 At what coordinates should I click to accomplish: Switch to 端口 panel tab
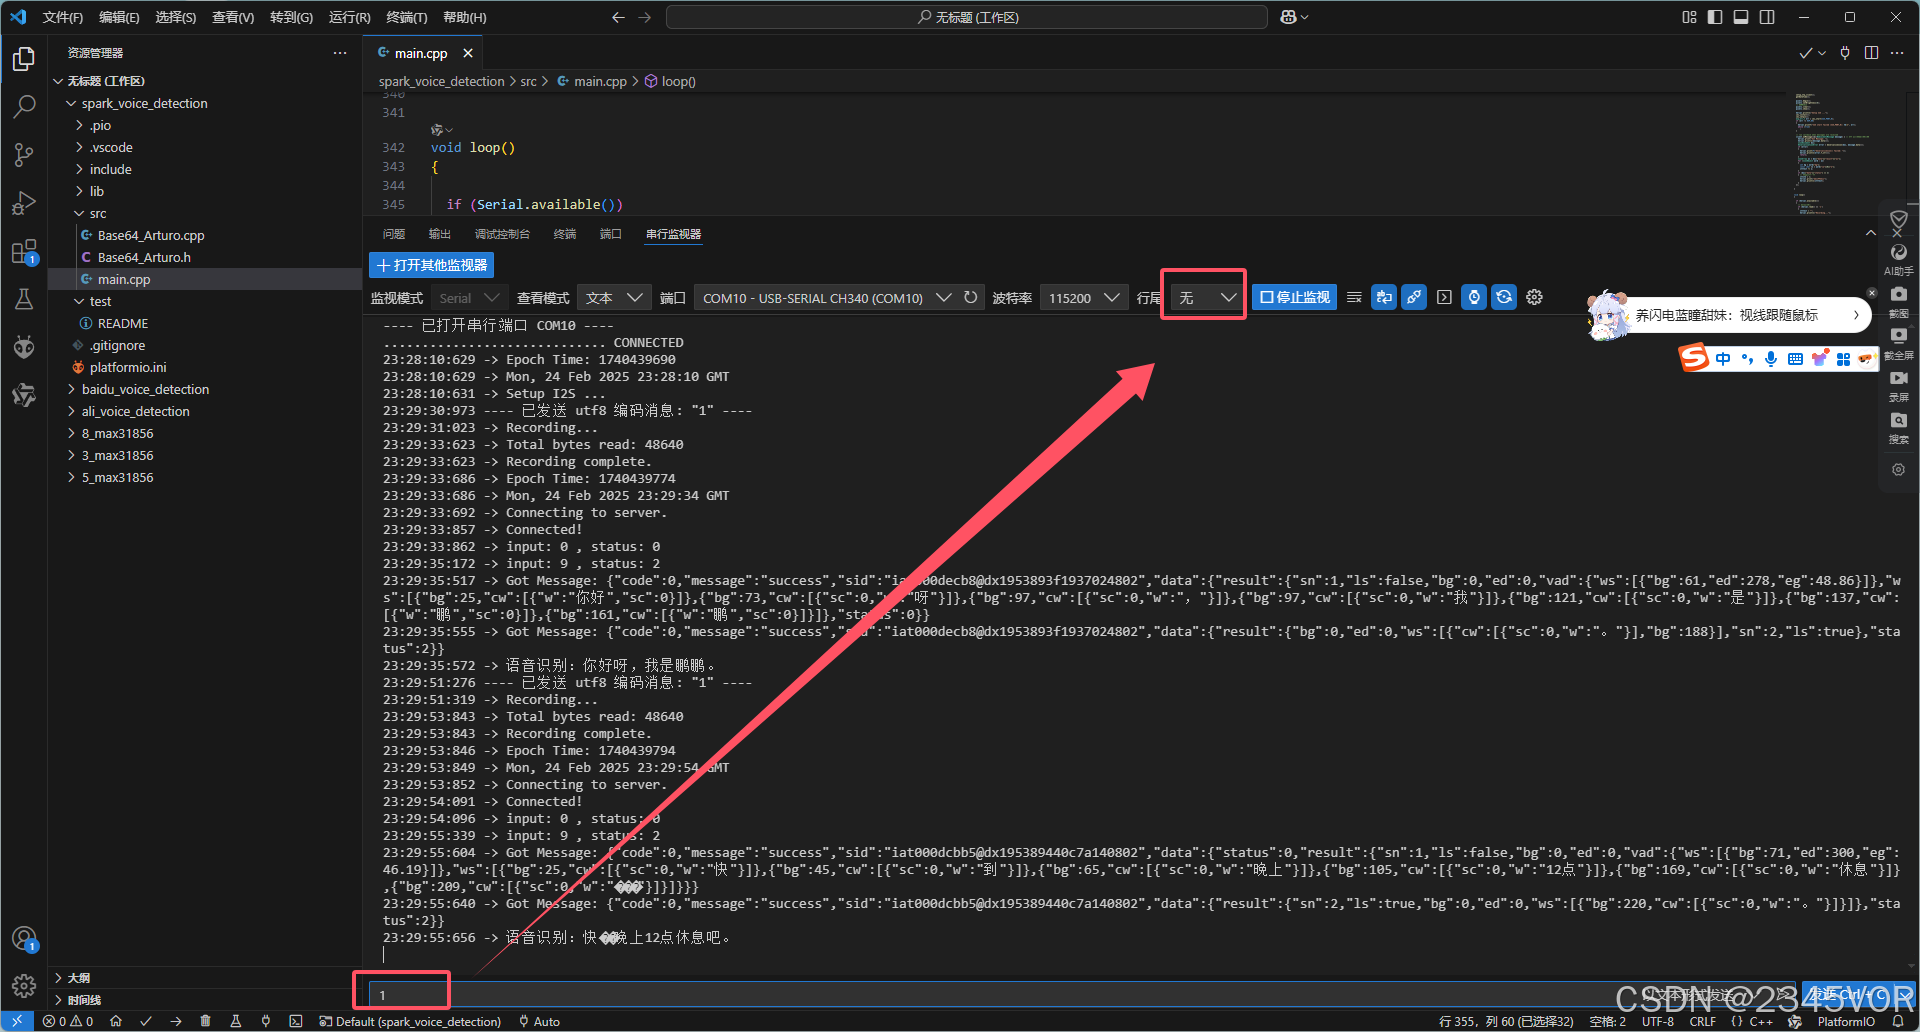point(610,234)
